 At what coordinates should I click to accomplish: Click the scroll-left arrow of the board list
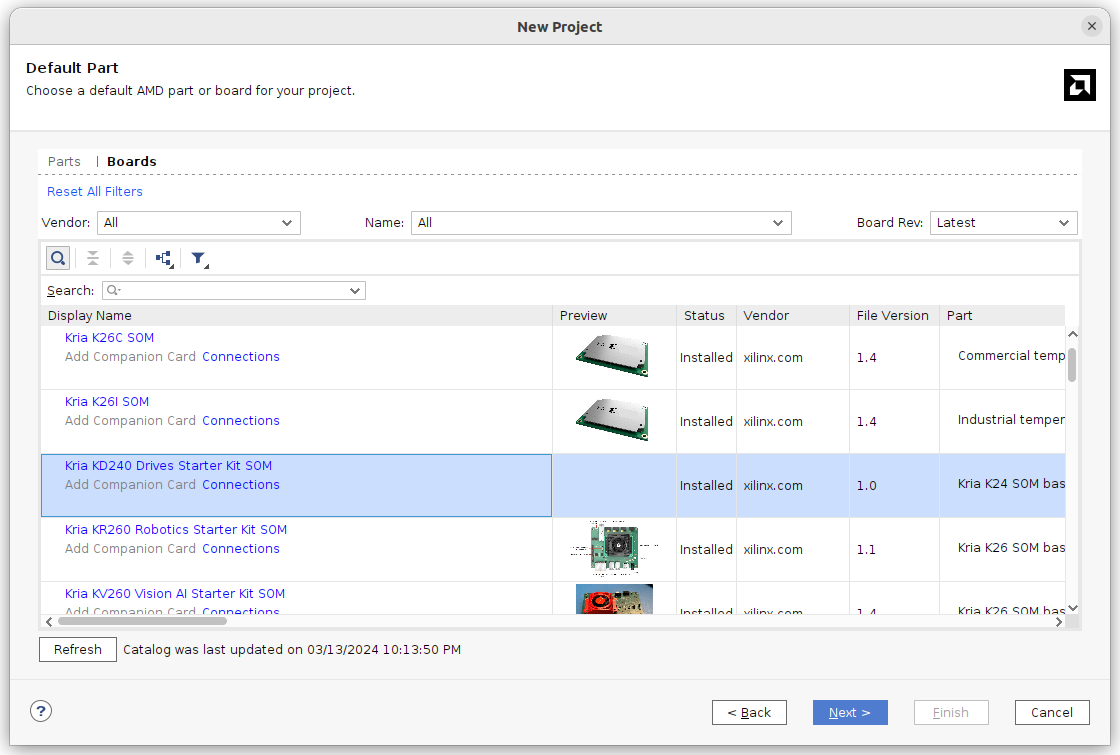pos(49,621)
